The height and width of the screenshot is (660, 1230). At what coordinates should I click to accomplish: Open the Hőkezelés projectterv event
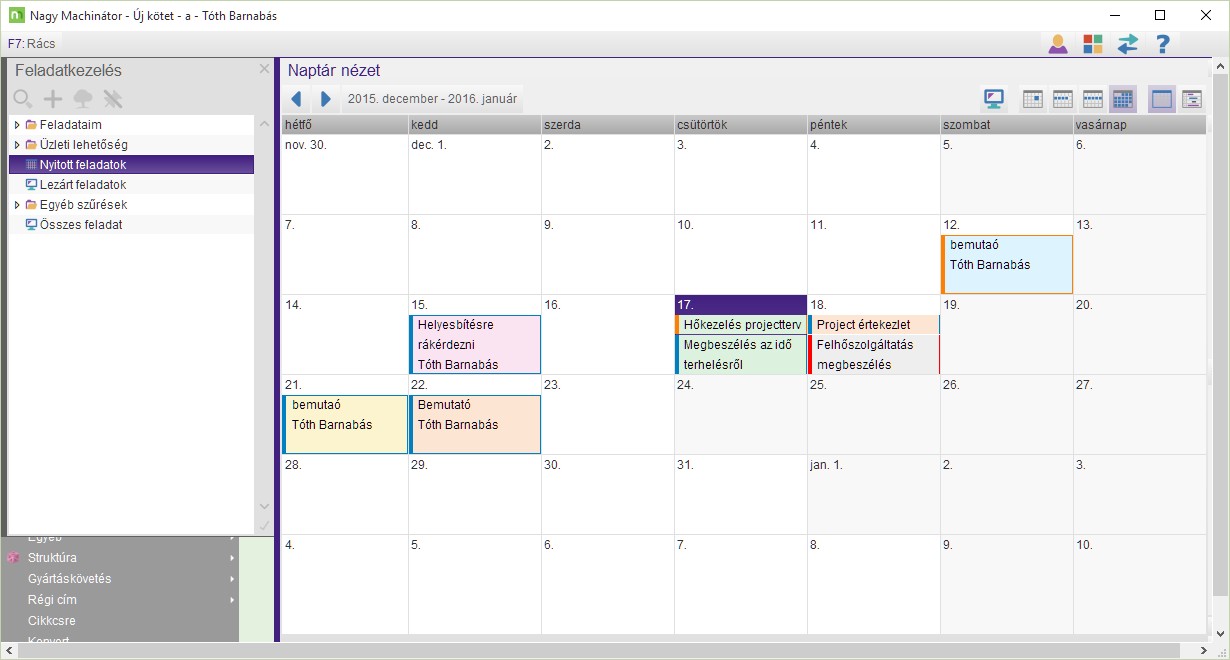pyautogui.click(x=741, y=324)
